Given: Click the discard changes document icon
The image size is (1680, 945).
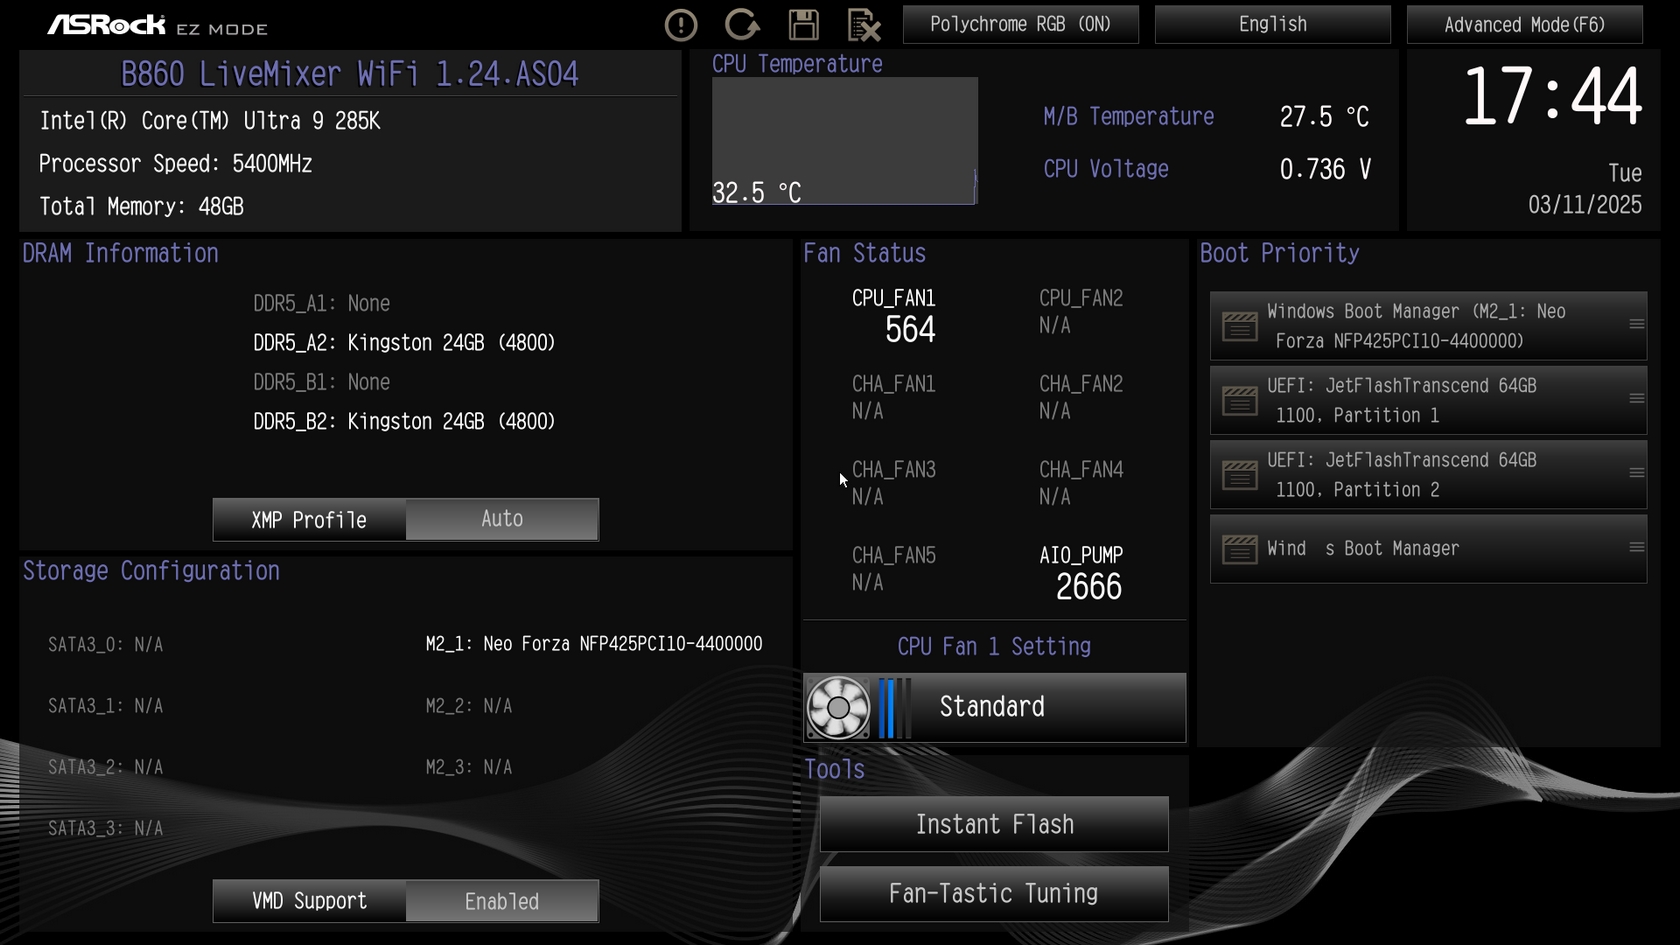Looking at the screenshot, I should (x=864, y=25).
